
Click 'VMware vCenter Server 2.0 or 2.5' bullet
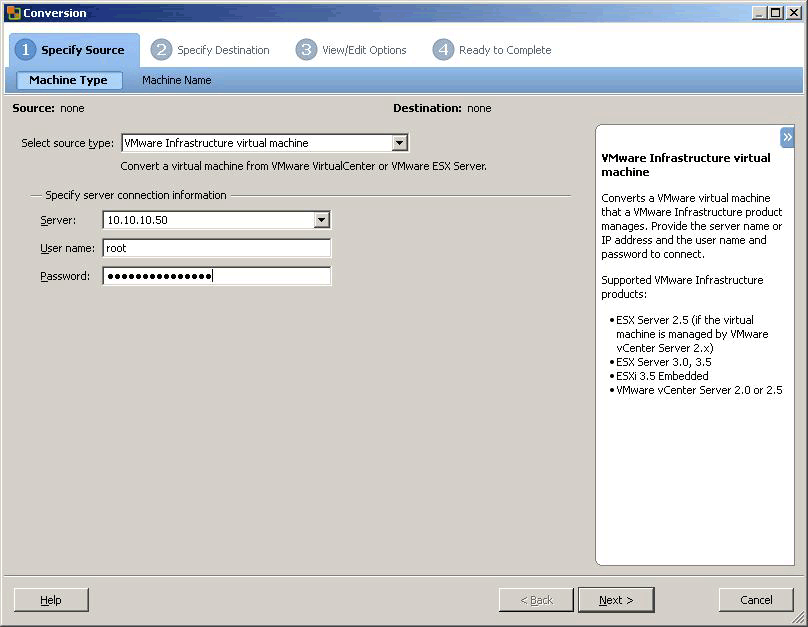click(699, 390)
